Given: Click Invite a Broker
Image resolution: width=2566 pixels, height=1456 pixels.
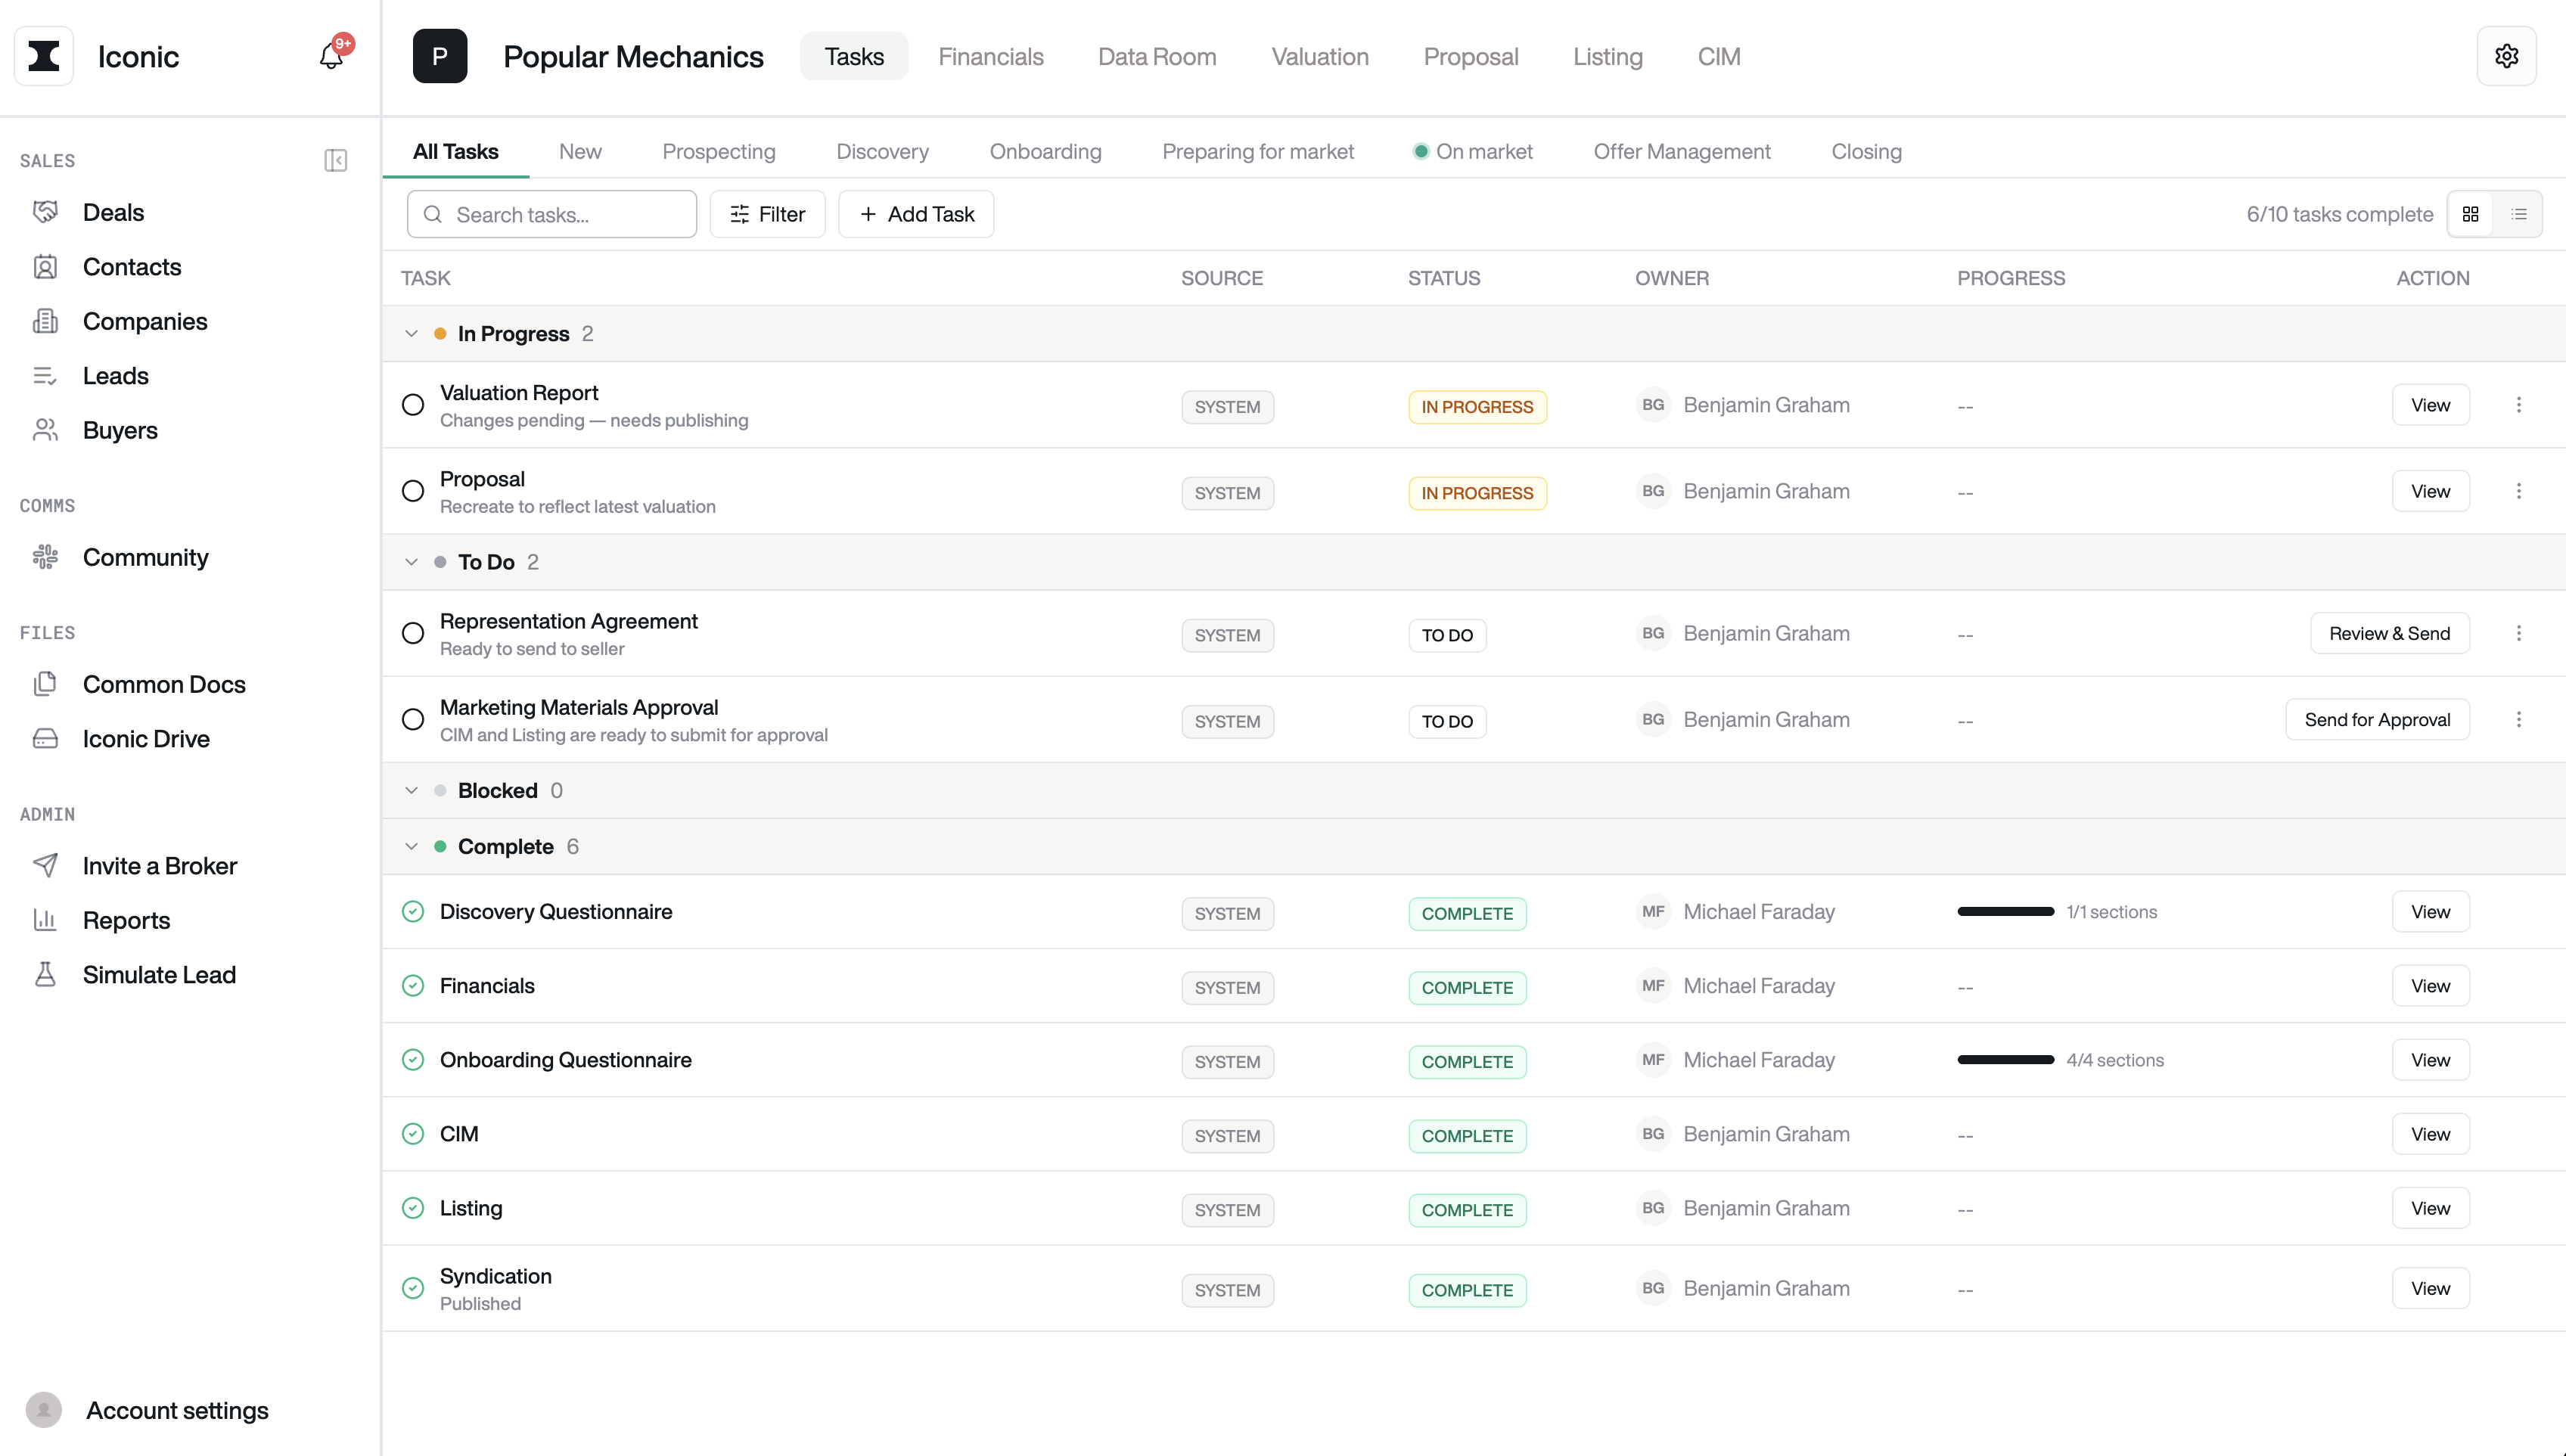Looking at the screenshot, I should coord(160,866).
